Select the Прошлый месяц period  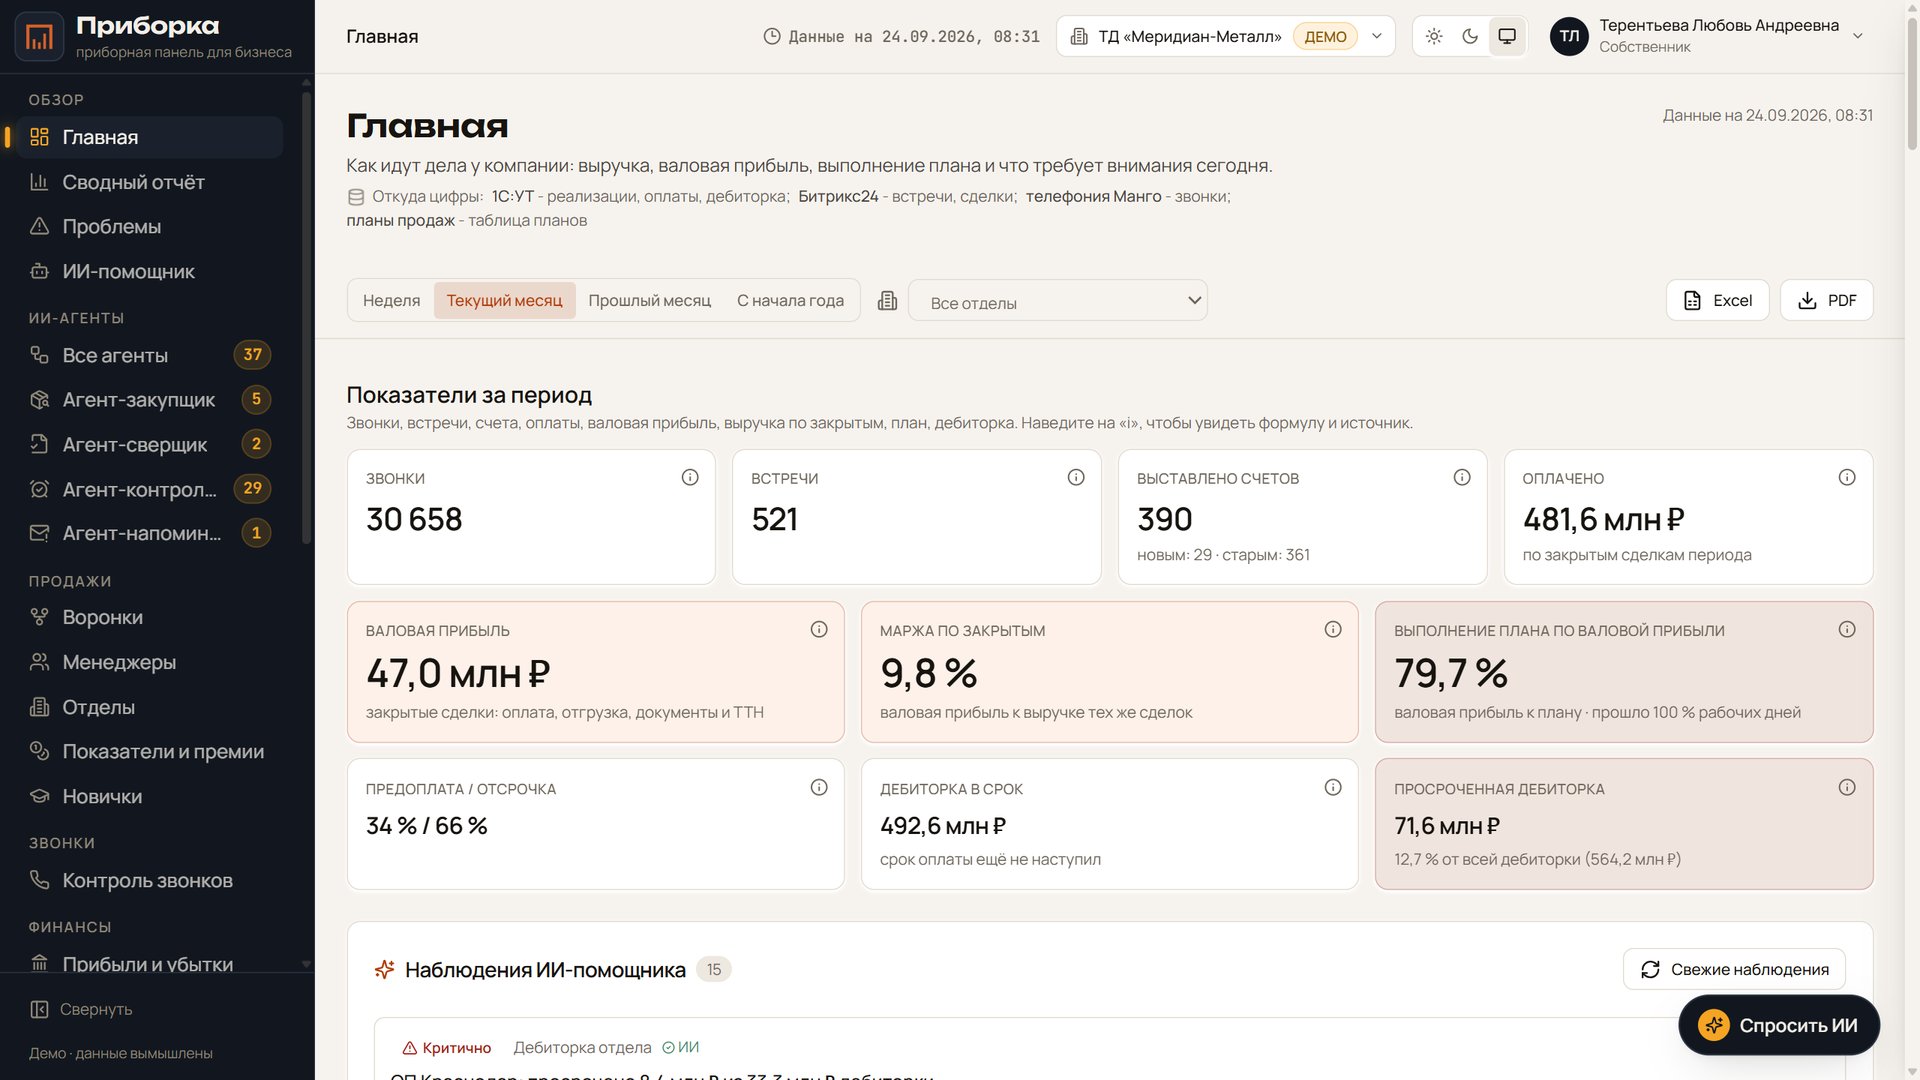[x=650, y=301]
